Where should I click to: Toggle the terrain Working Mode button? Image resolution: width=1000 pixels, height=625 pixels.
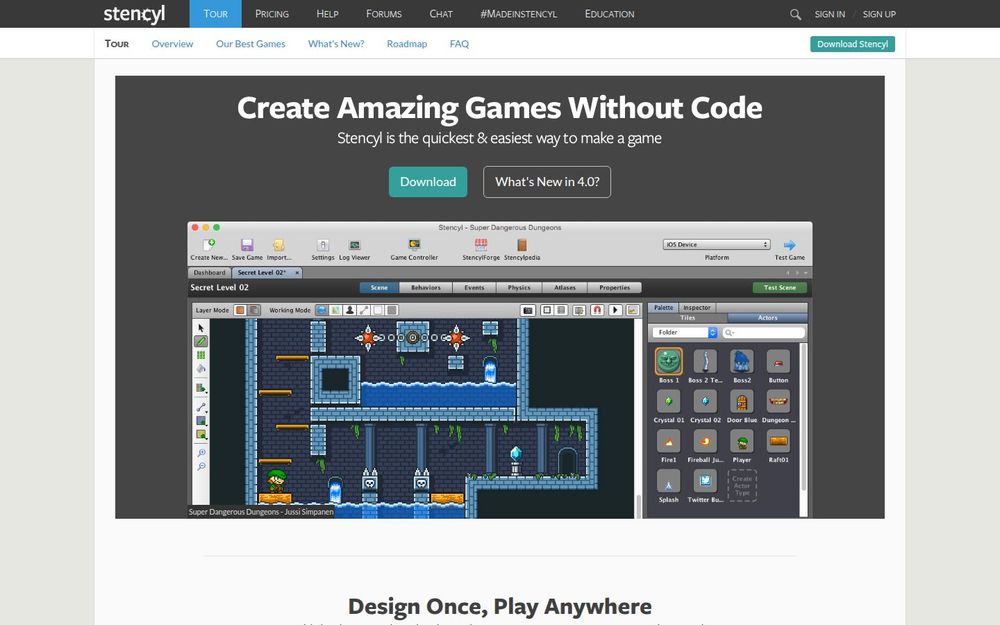pos(335,310)
